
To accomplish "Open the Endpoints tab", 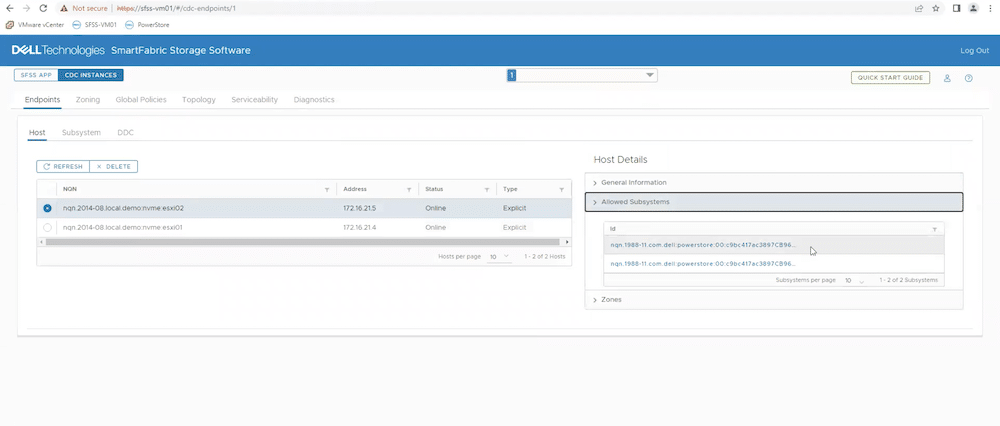I will click(x=43, y=99).
